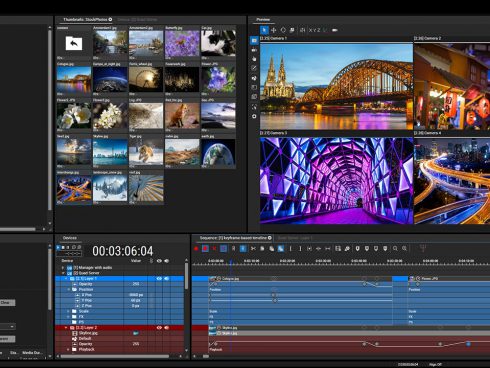Click the stop button in Devices panel
Image resolution: width=490 pixels, height=368 pixels.
(x=63, y=247)
